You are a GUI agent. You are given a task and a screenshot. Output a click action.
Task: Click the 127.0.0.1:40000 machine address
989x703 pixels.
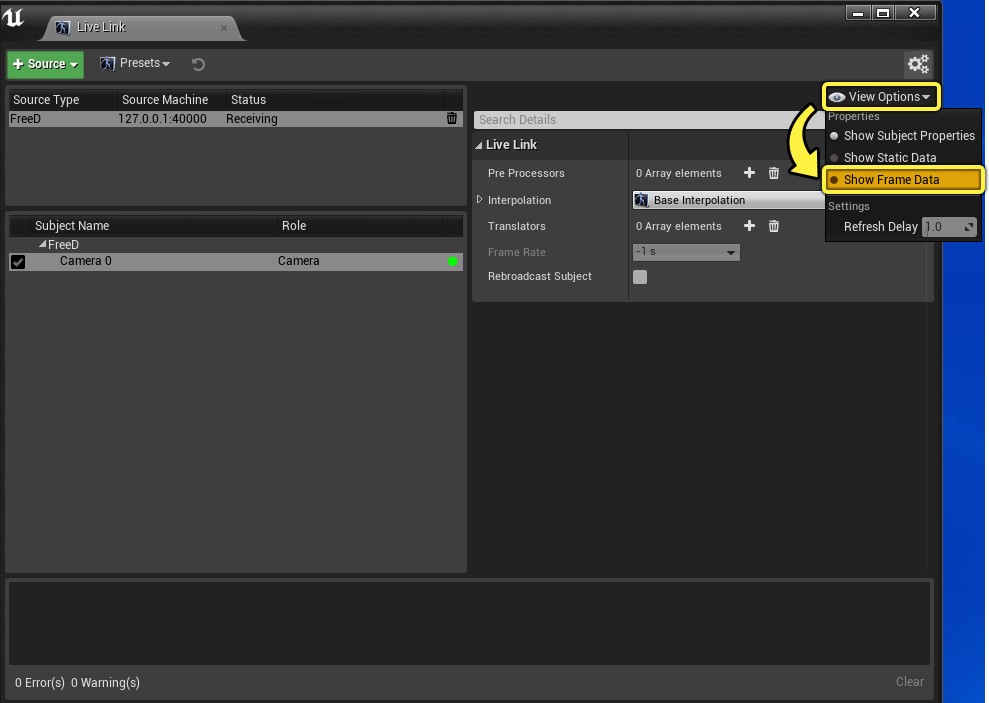click(162, 119)
